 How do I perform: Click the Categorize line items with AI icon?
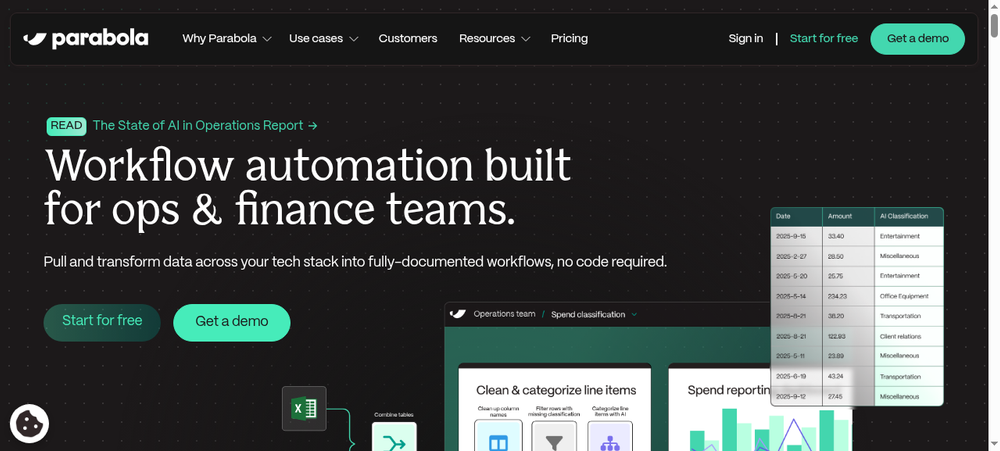610,436
